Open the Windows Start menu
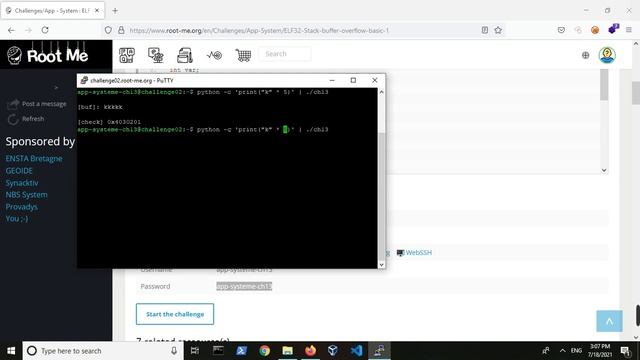The image size is (640, 360). pyautogui.click(x=11, y=351)
